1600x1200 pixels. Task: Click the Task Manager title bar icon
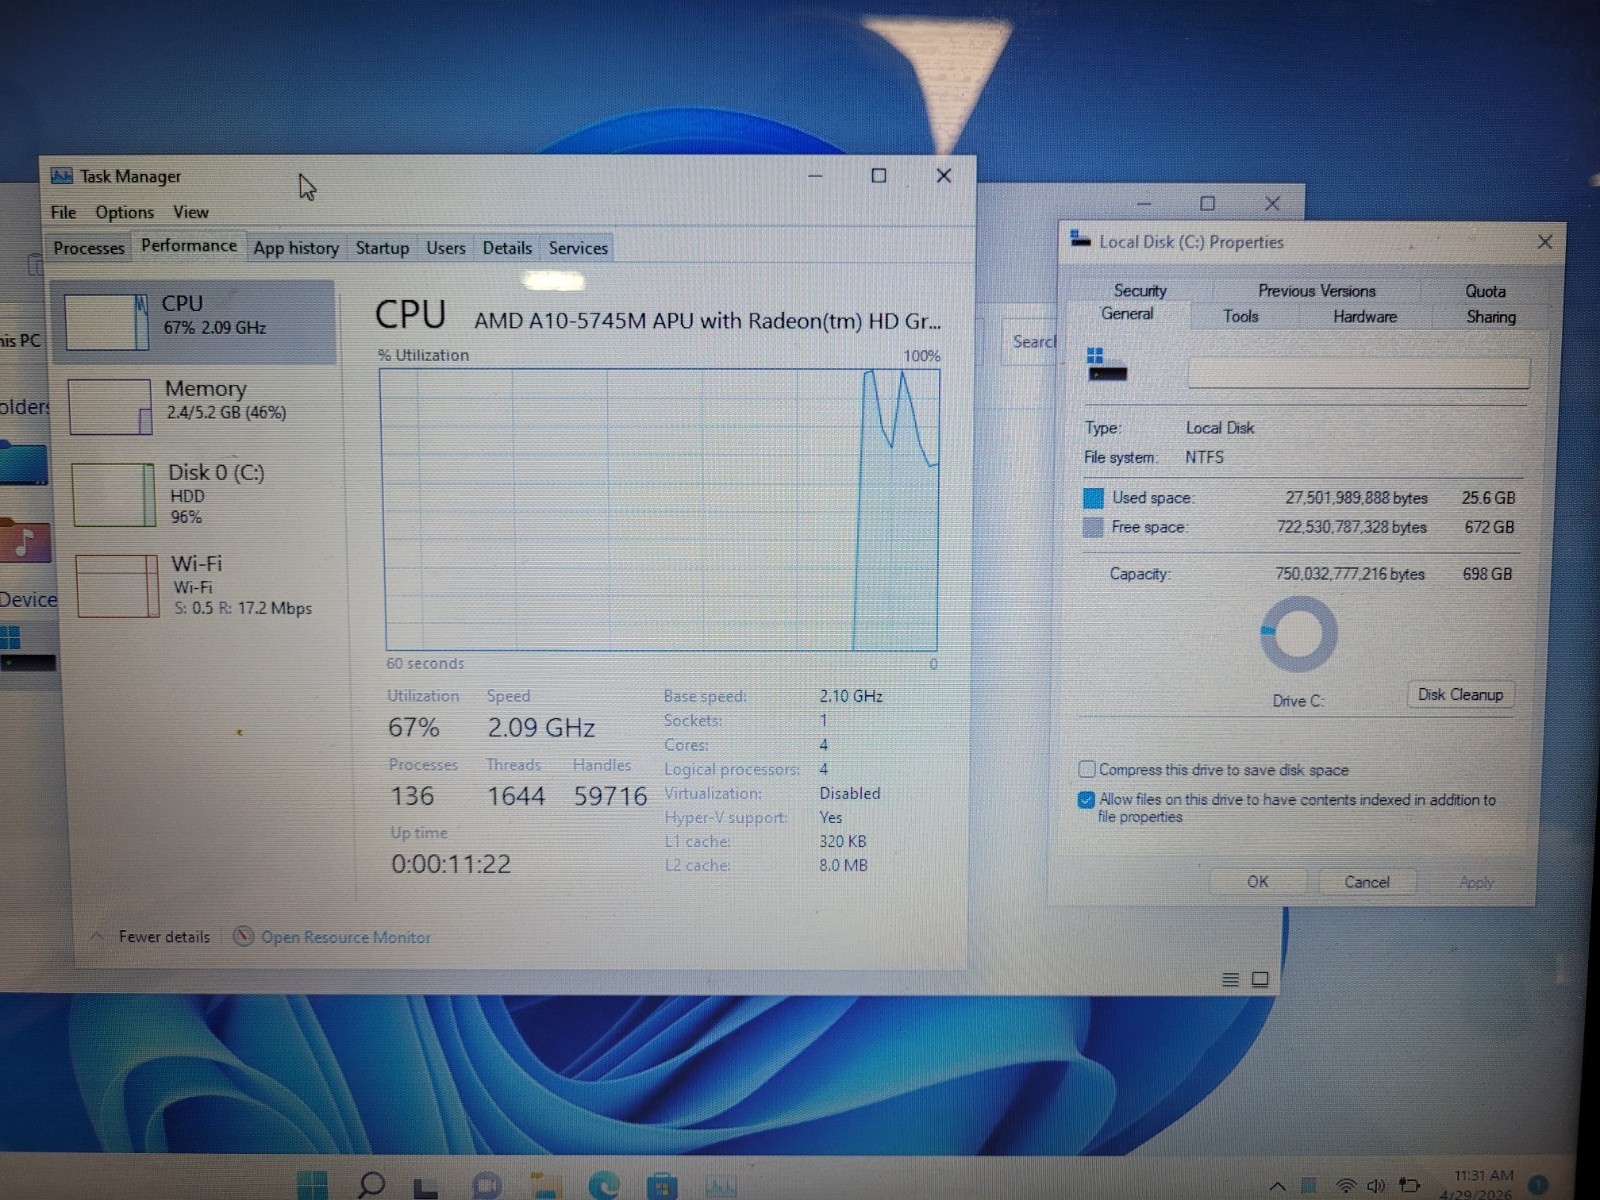[x=62, y=176]
